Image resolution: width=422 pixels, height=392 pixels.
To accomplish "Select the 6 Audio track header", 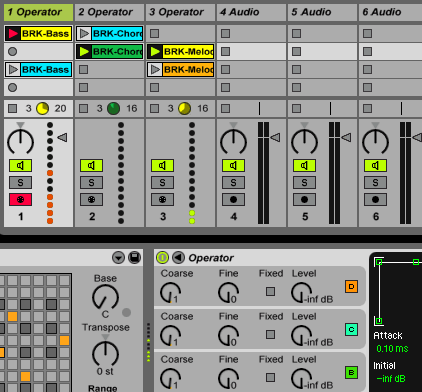I will pyautogui.click(x=390, y=12).
